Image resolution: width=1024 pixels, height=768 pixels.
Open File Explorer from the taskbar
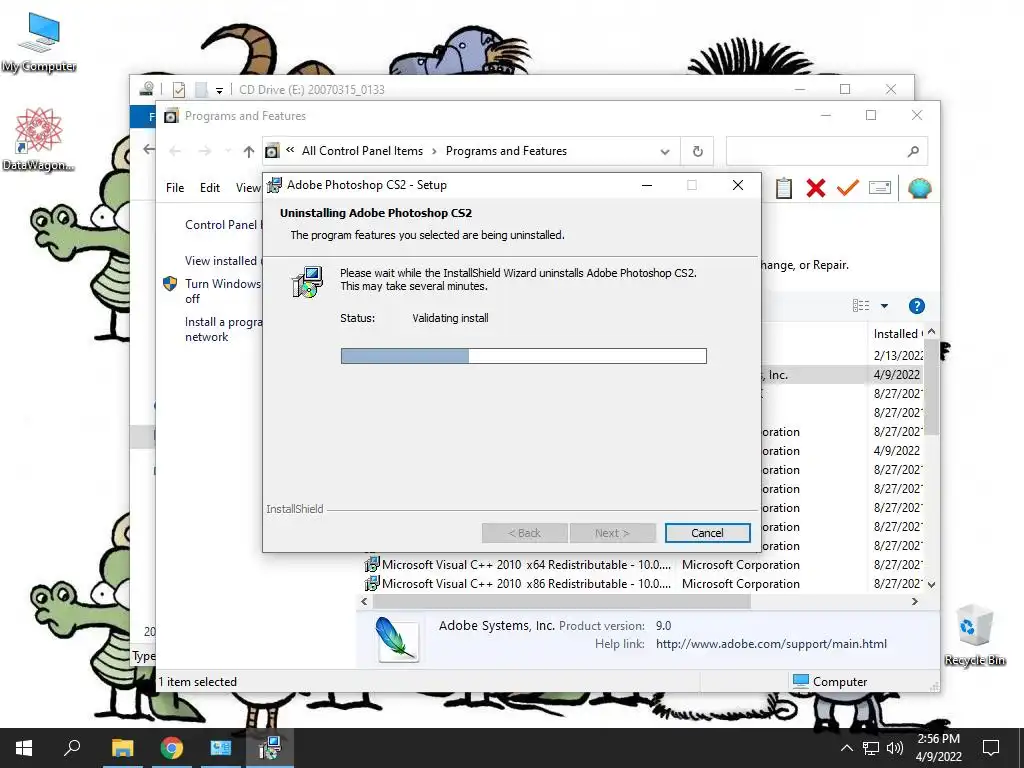(x=122, y=748)
